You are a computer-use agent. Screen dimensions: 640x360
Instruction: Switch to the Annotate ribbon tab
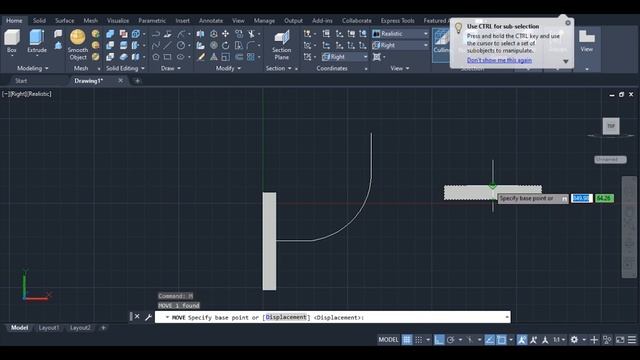(x=211, y=20)
